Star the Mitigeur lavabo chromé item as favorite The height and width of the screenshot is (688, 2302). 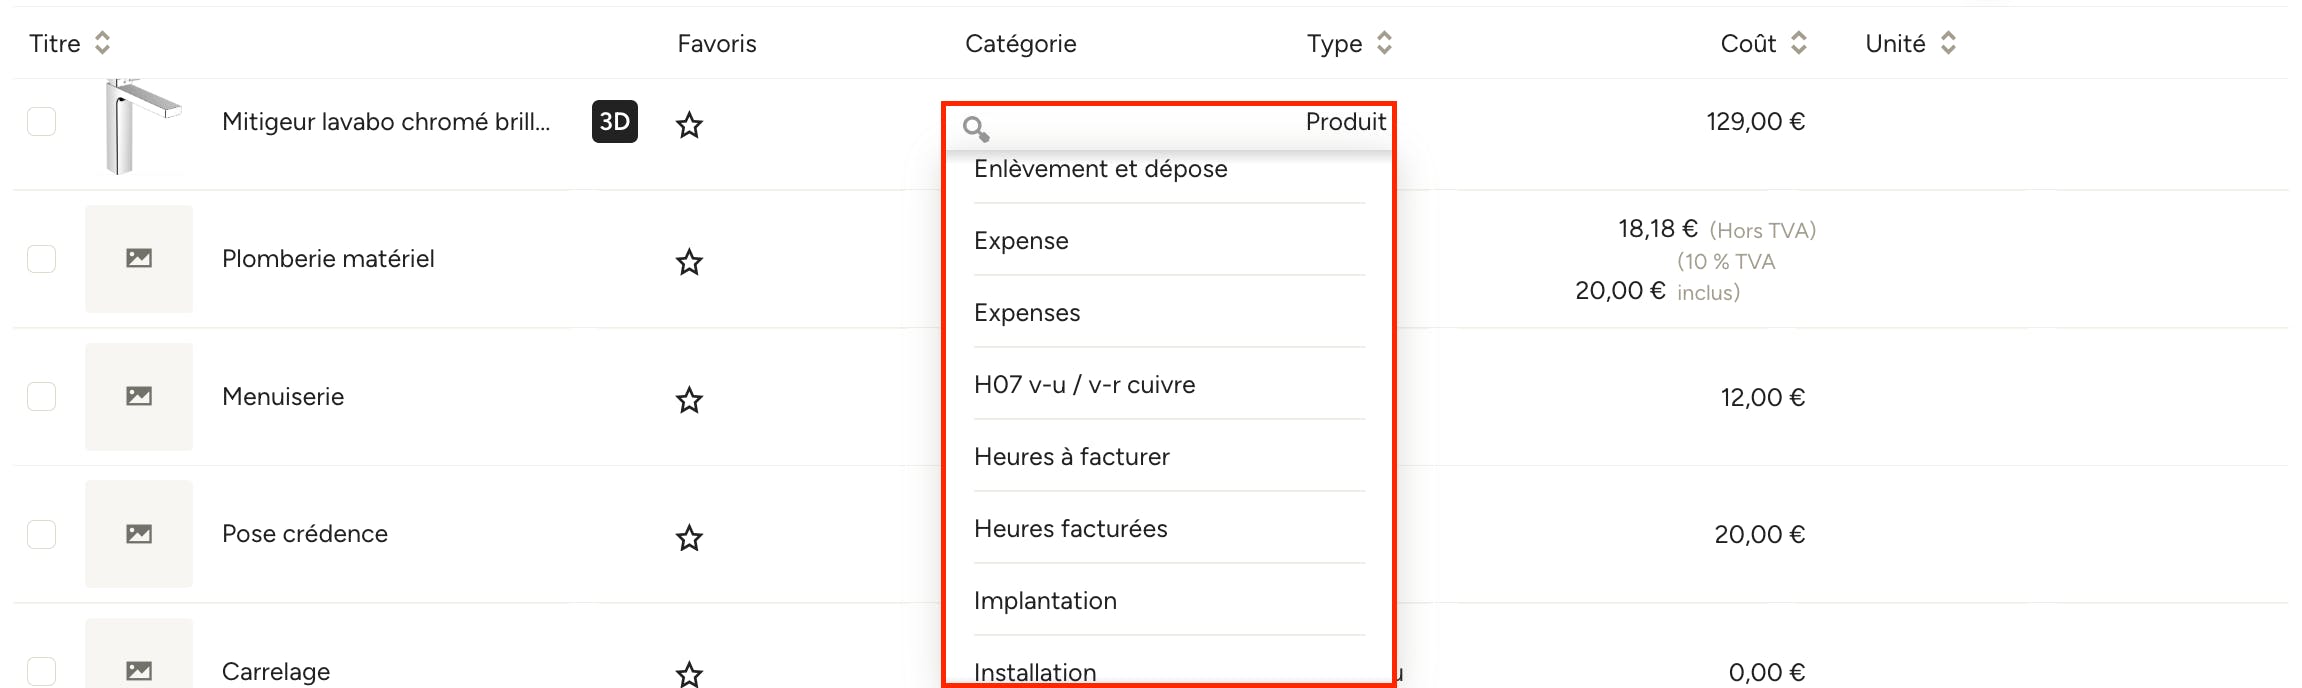(689, 125)
